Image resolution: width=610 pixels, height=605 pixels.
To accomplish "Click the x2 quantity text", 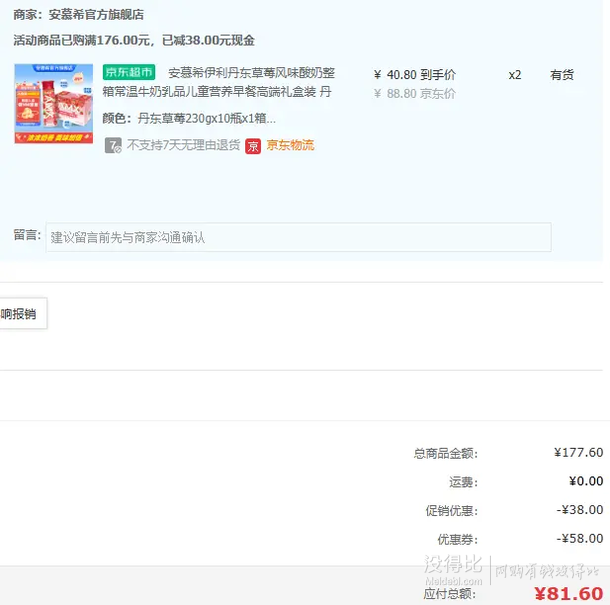I will pyautogui.click(x=515, y=75).
